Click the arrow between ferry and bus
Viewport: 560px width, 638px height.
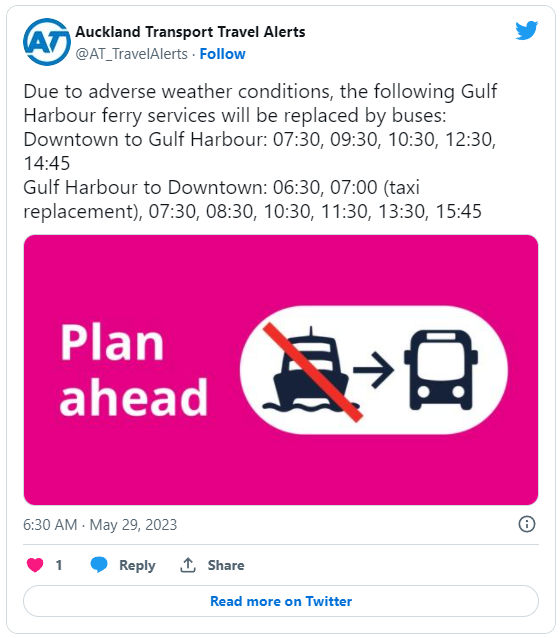click(x=373, y=369)
